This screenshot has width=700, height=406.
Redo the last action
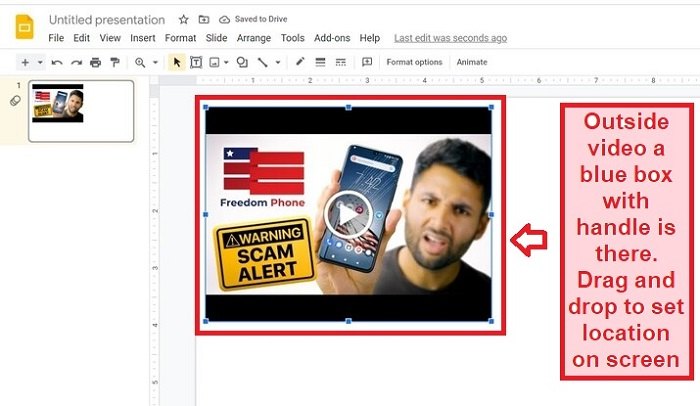[x=76, y=63]
